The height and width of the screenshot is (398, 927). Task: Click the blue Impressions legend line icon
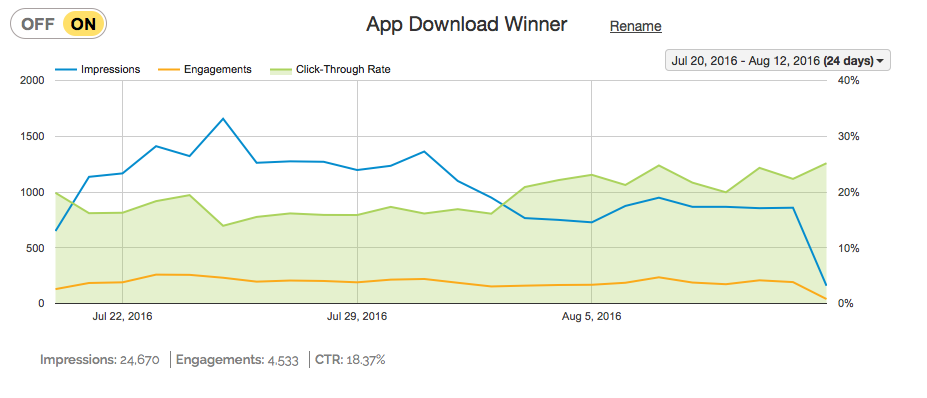66,70
